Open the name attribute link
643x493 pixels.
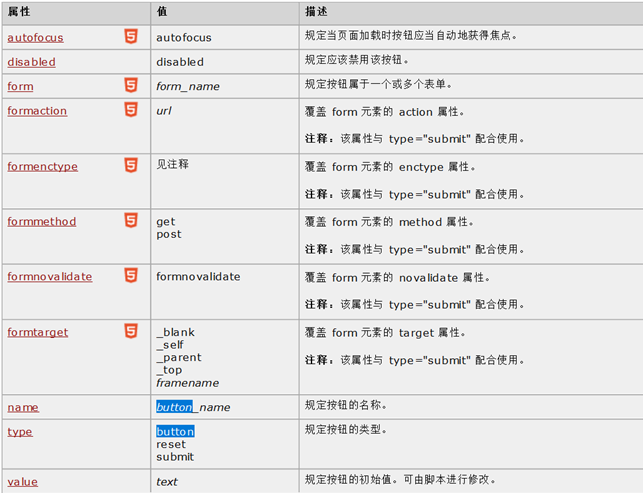[23, 408]
